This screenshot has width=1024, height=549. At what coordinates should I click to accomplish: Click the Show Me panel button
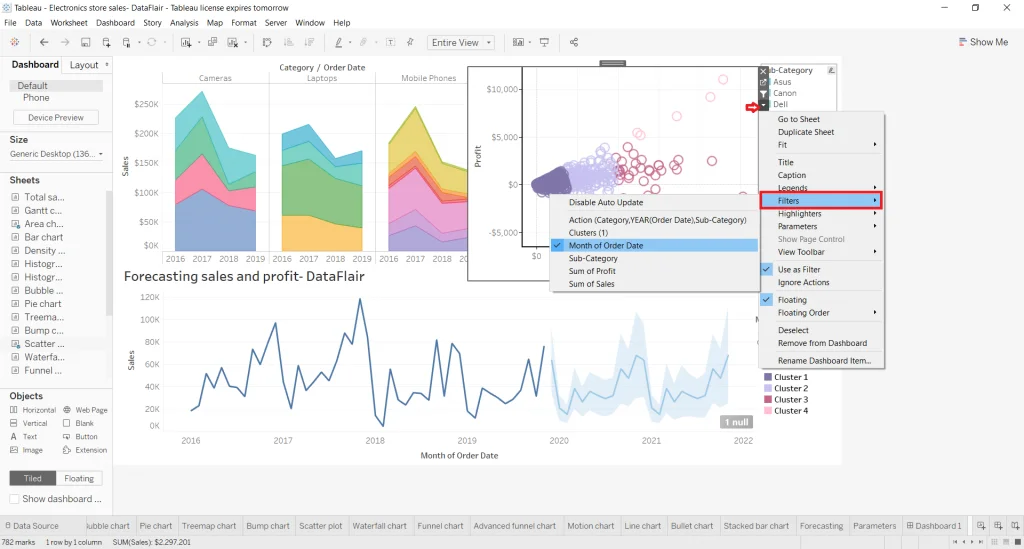tap(983, 42)
